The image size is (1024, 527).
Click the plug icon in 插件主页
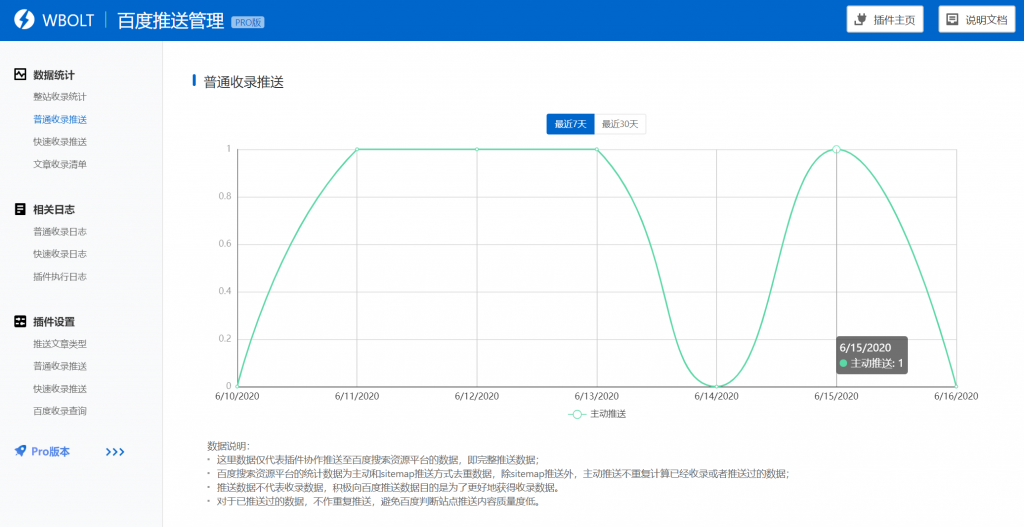(860, 20)
